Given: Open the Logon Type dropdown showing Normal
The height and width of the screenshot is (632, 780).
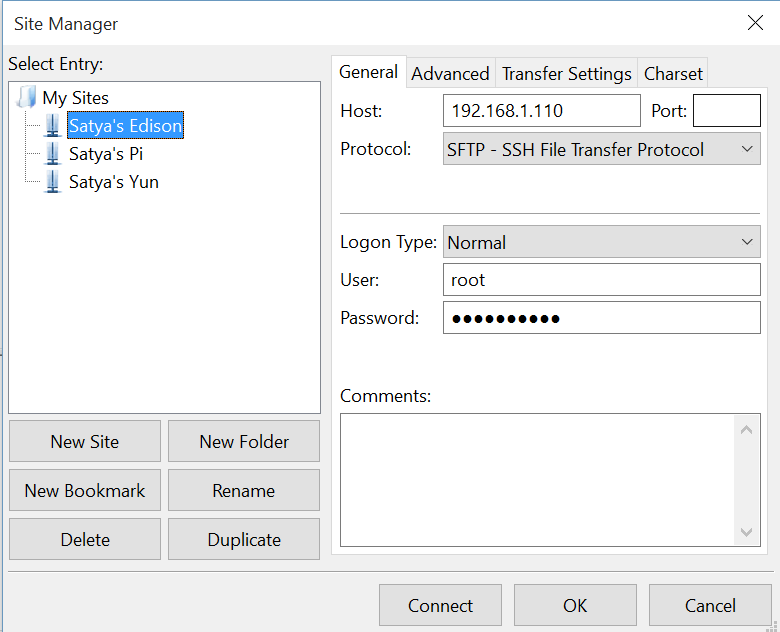Looking at the screenshot, I should click(x=602, y=242).
